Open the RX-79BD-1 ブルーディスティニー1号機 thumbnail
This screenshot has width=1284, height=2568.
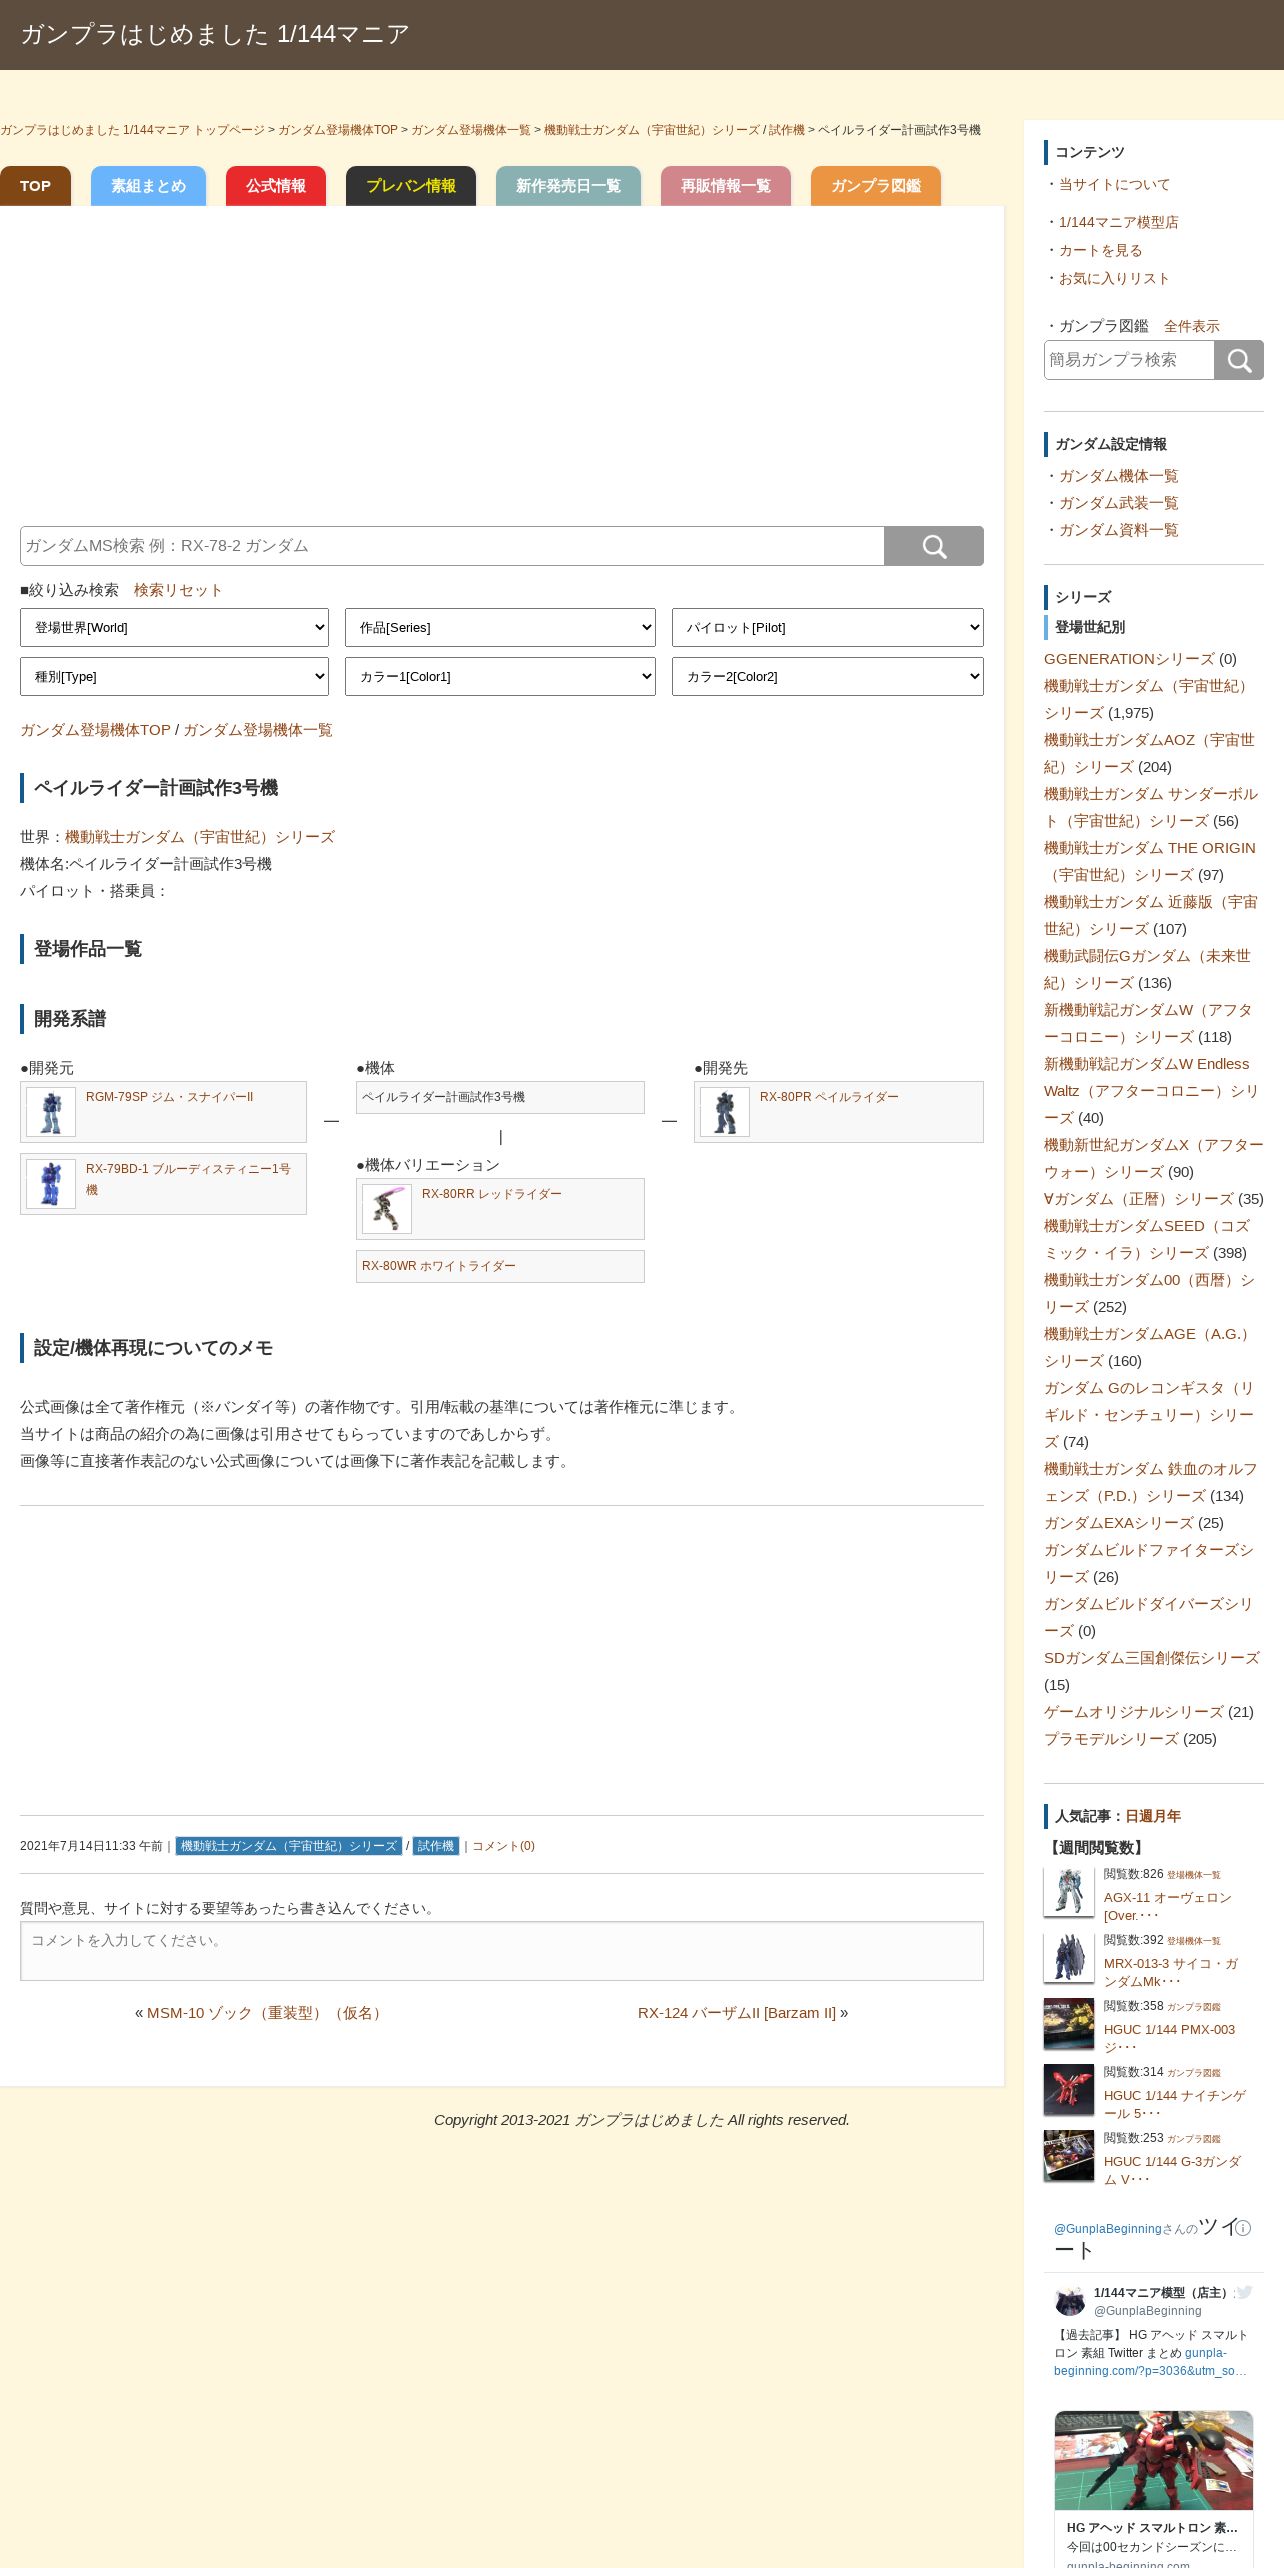point(51,1184)
